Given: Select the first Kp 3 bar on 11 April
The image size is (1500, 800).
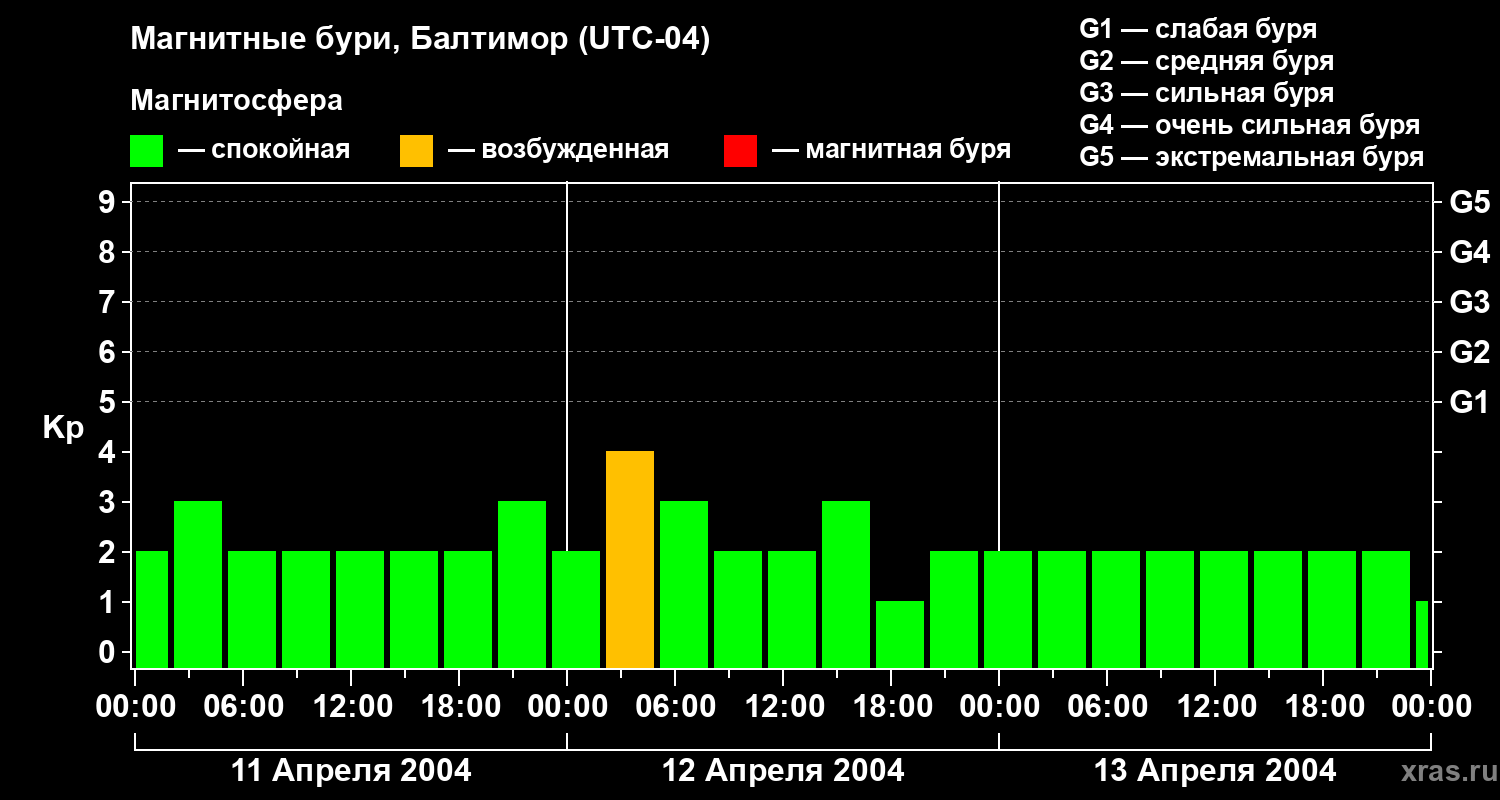Looking at the screenshot, I should coord(198,585).
